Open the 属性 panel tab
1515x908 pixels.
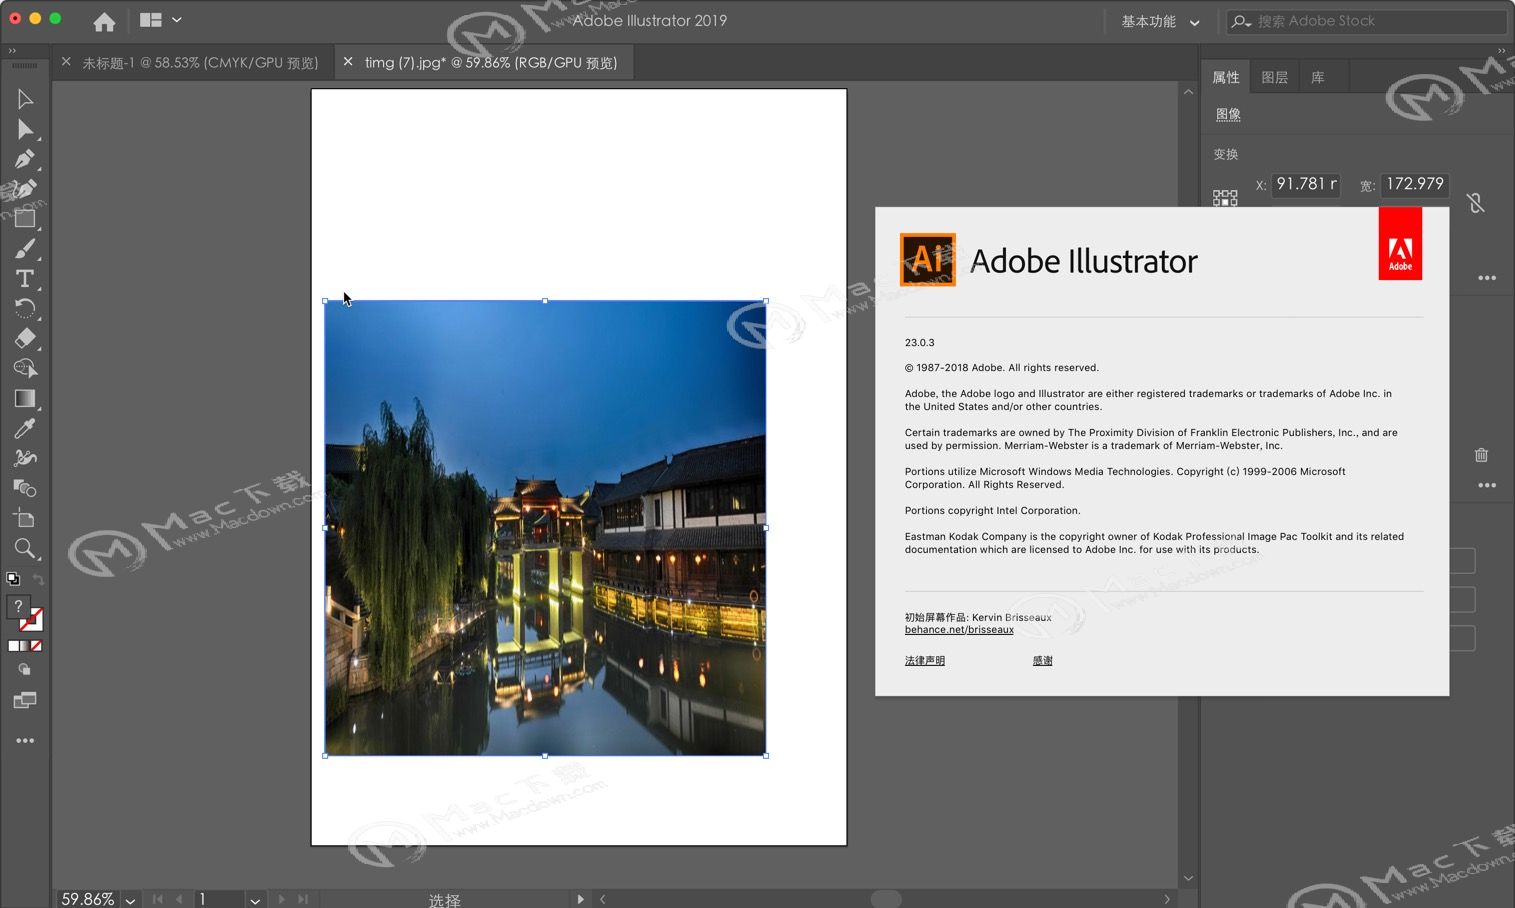(x=1225, y=78)
